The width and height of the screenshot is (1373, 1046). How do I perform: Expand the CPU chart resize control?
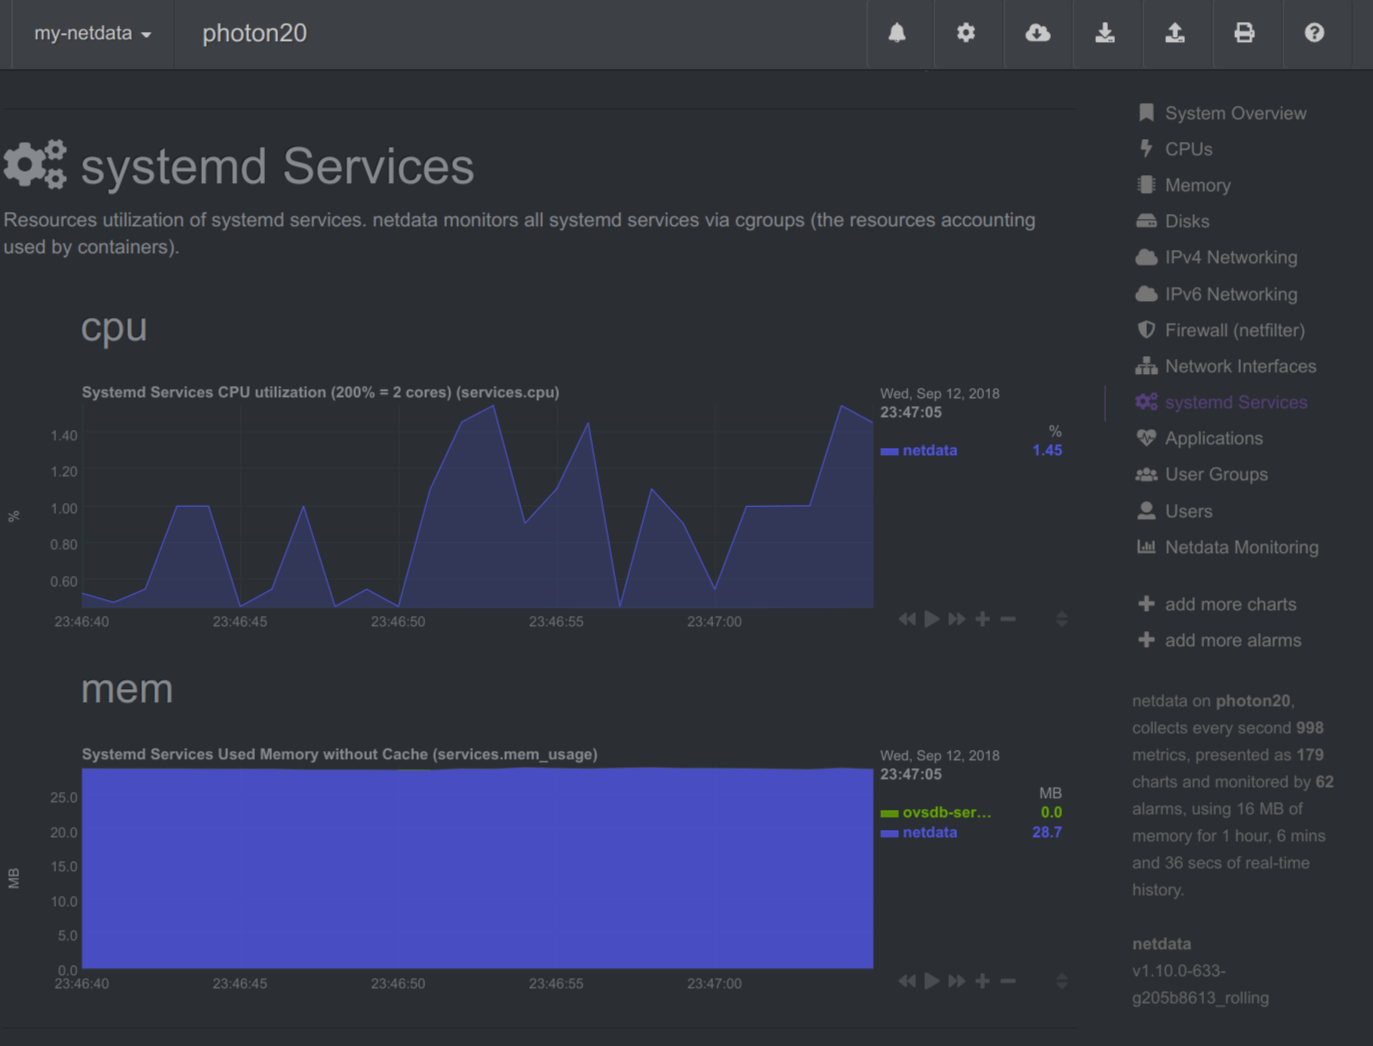click(1060, 618)
